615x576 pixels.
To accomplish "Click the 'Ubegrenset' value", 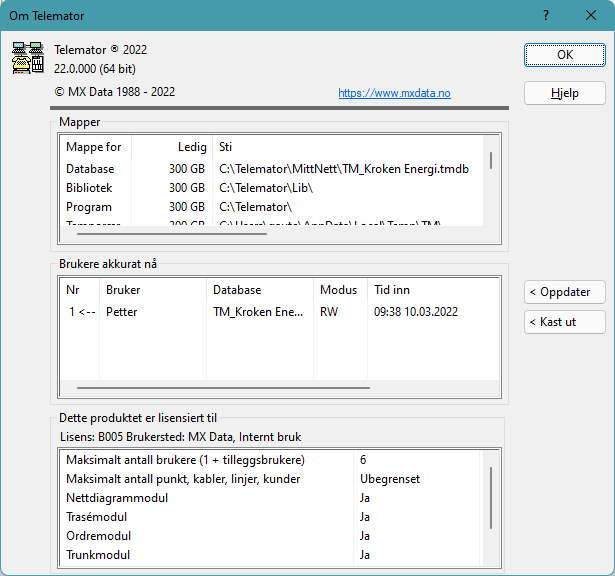I will (390, 479).
